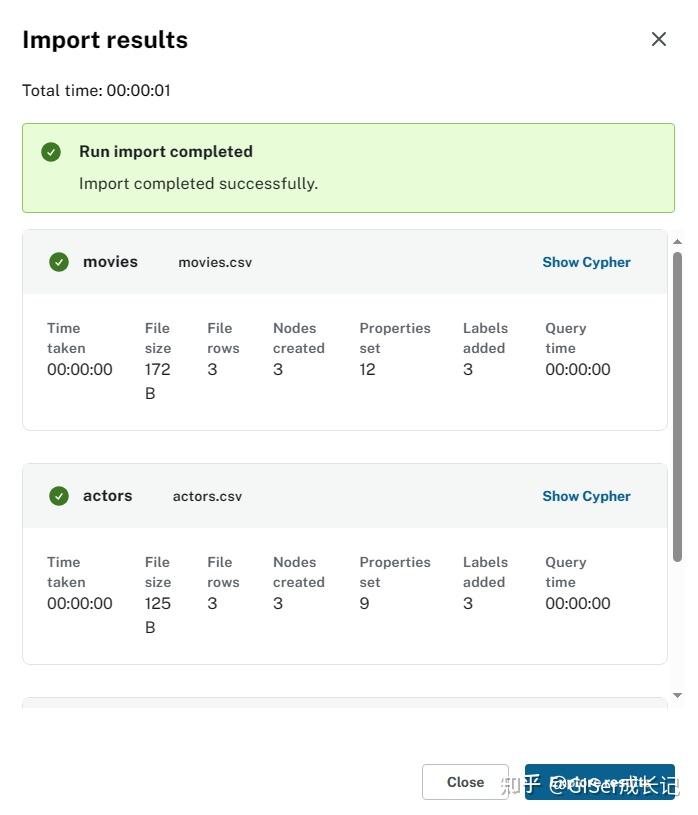Click the green checkmark in the success banner
Image resolution: width=698 pixels, height=815 pixels.
(51, 152)
